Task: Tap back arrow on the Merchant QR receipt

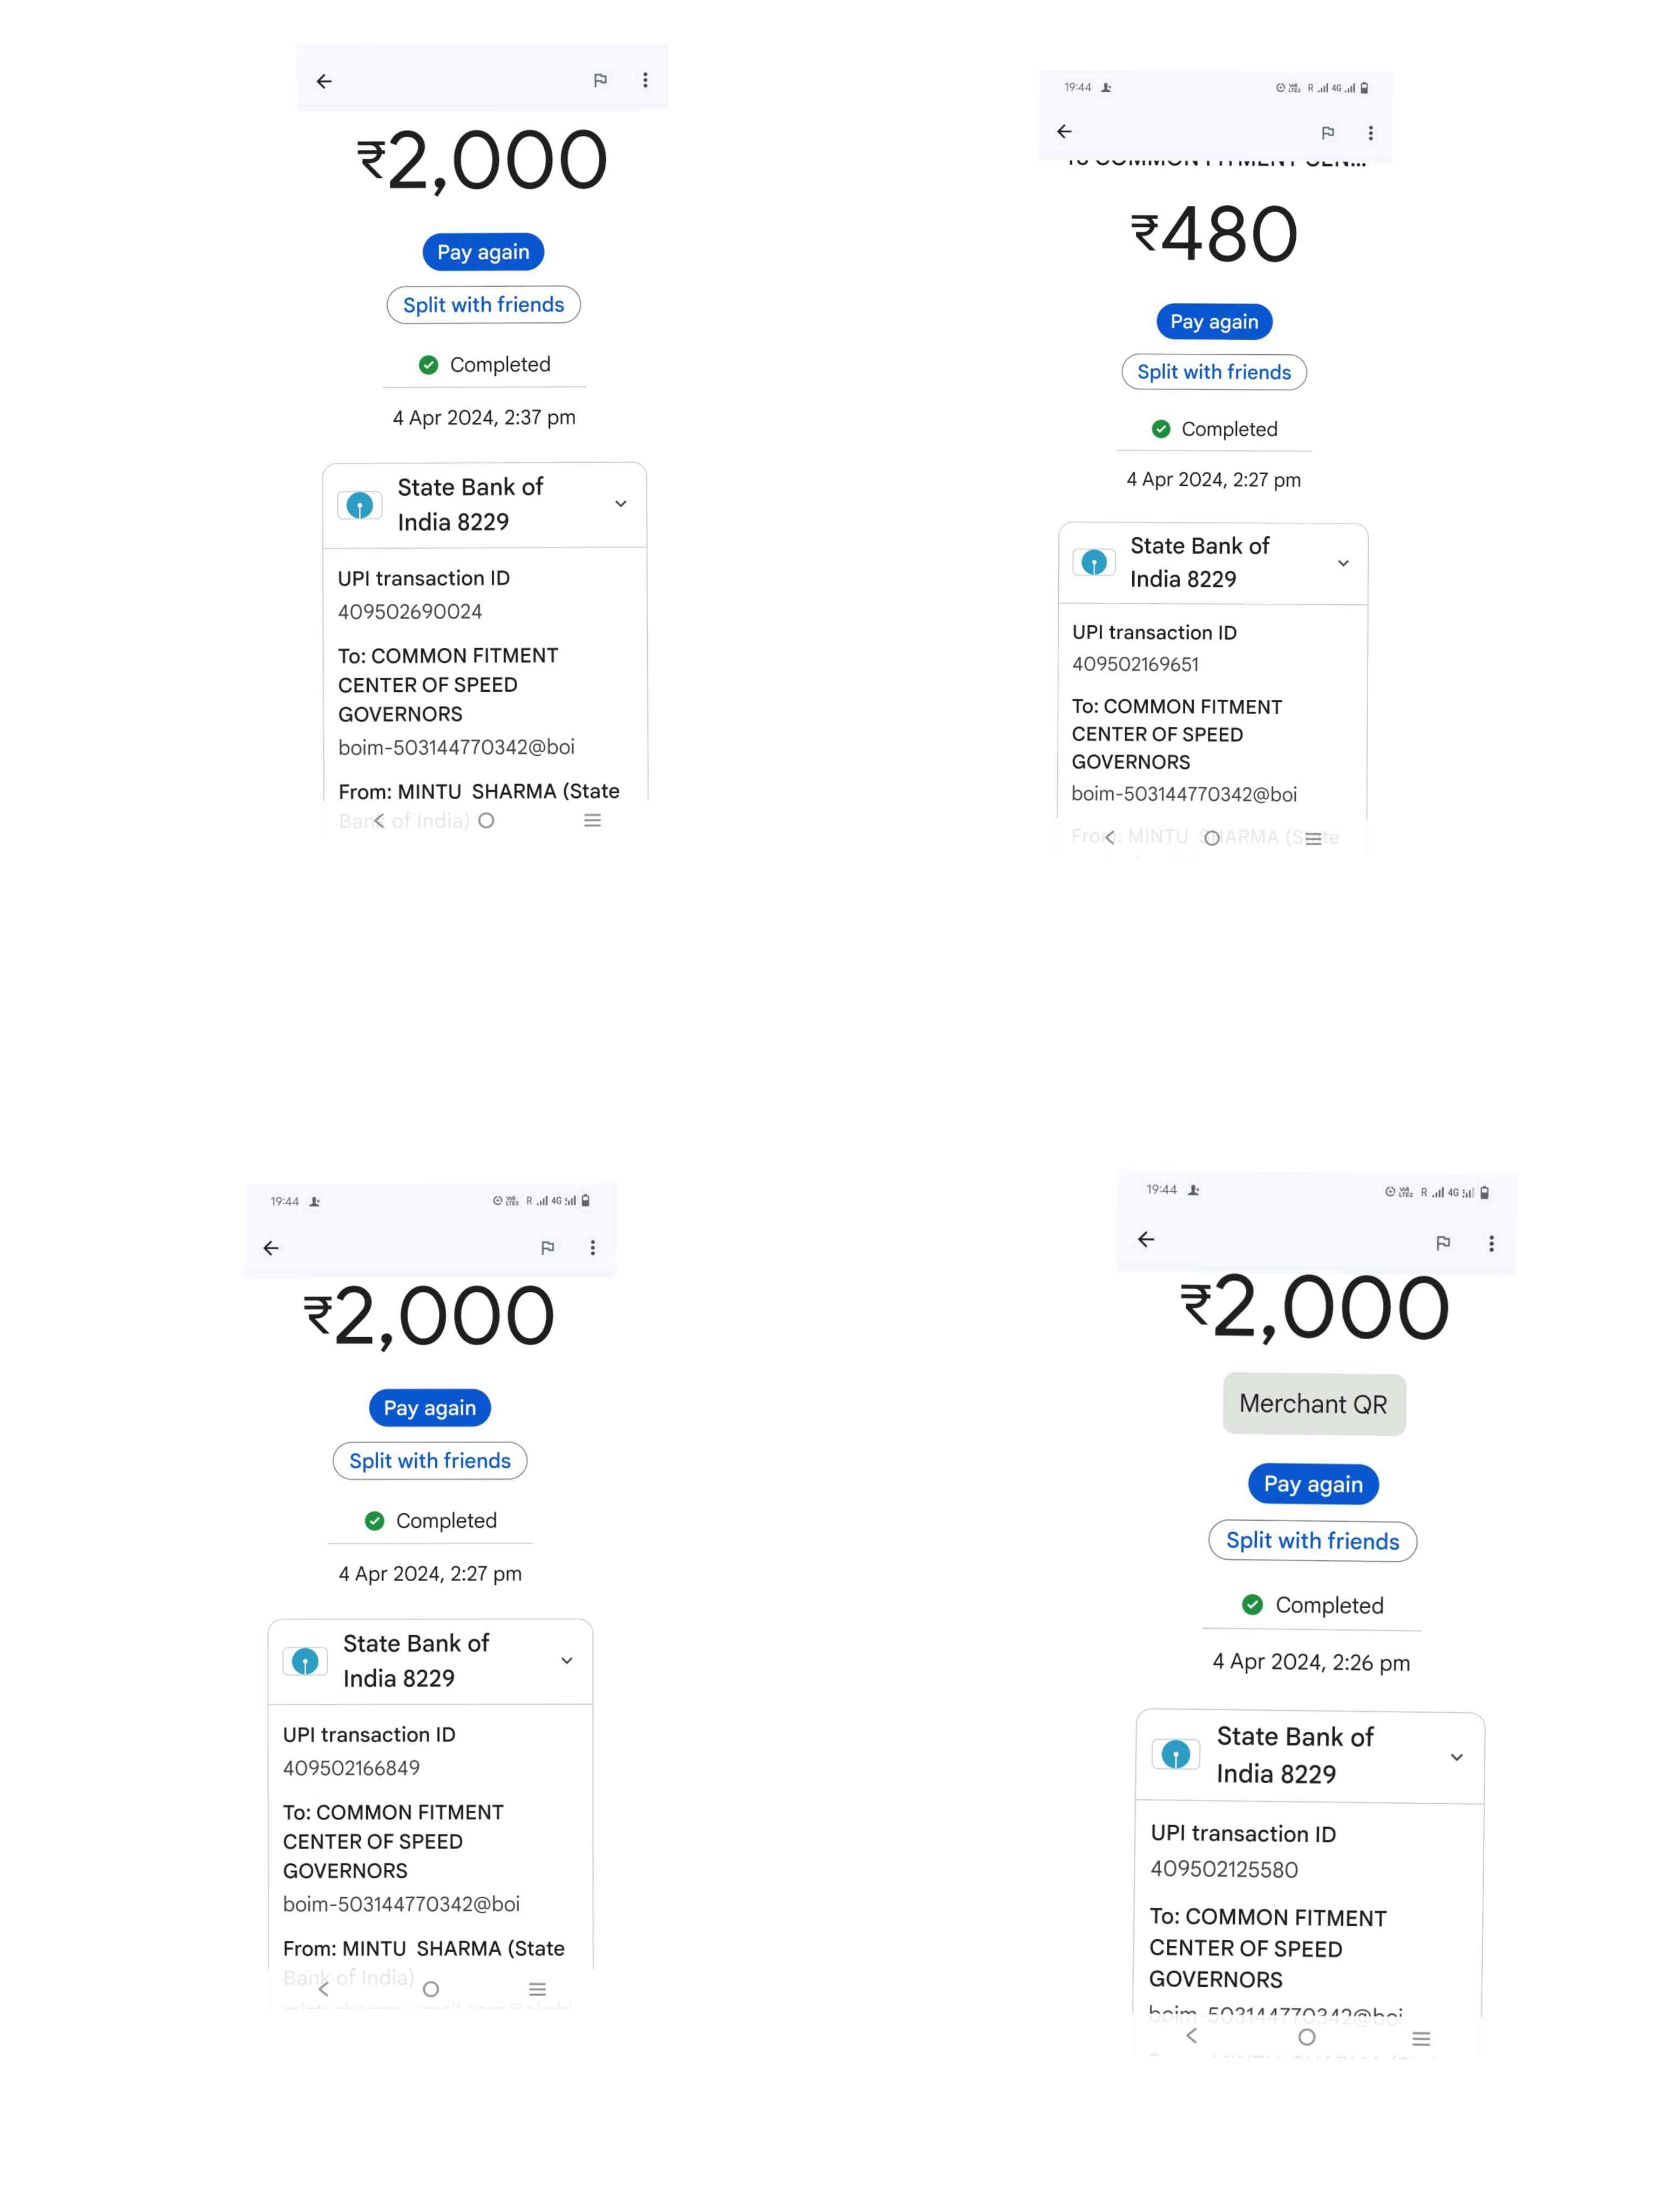Action: click(x=1146, y=1239)
